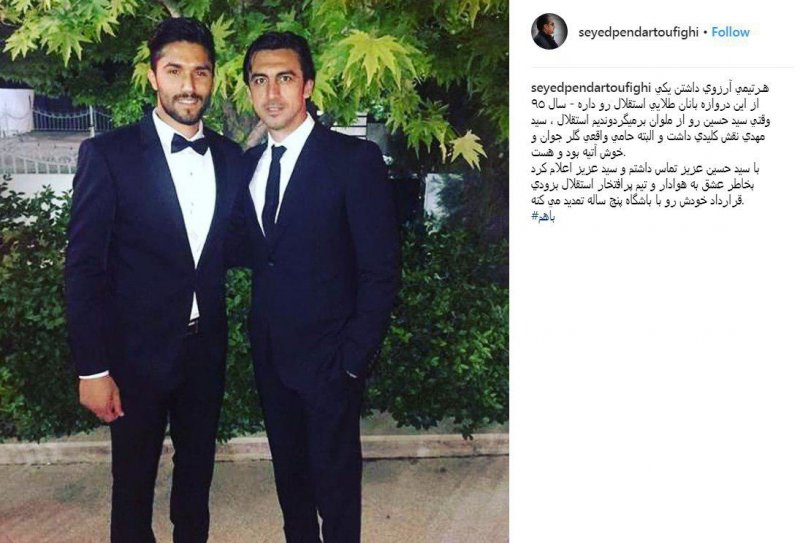Click the caption paragraph starting with با سید حسین
Viewport: 800px width, 543px height.
[642, 185]
